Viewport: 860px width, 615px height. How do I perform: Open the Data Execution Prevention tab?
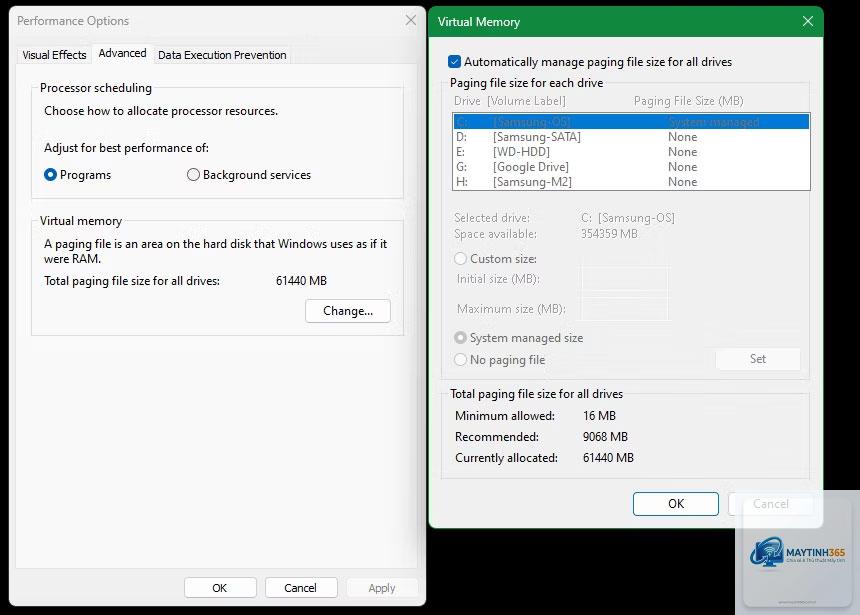click(222, 55)
